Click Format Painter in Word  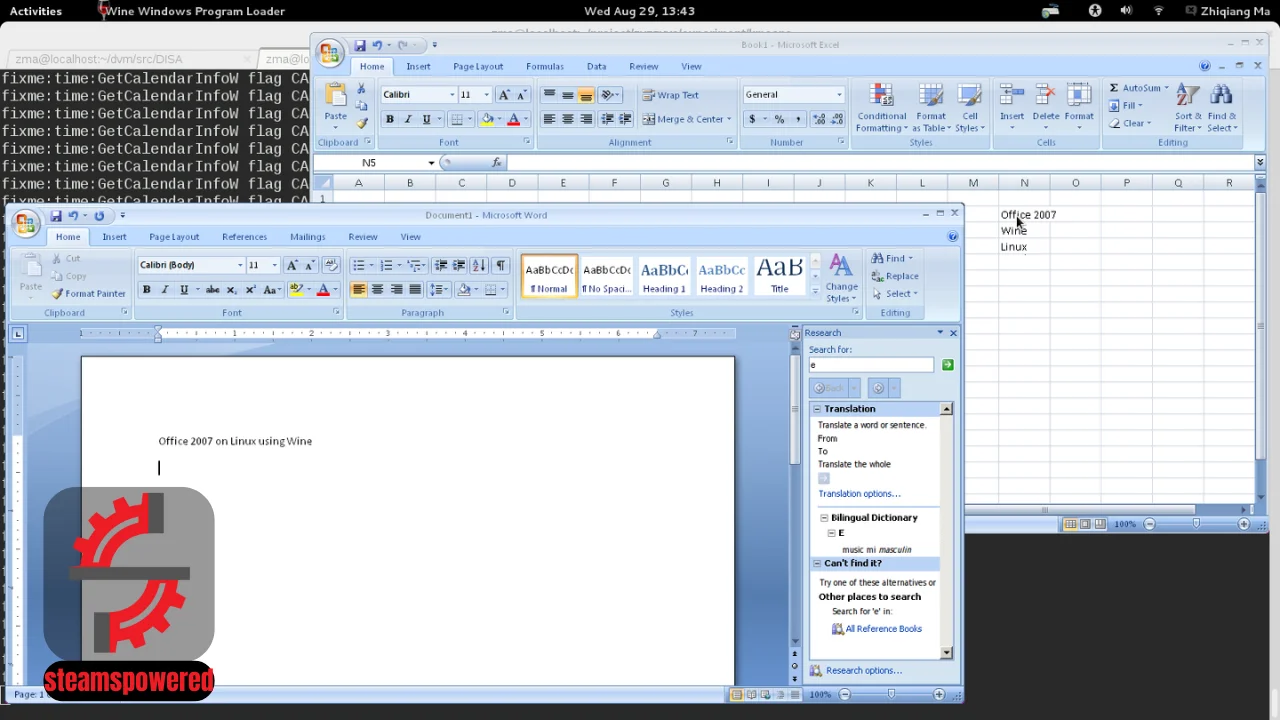88,294
